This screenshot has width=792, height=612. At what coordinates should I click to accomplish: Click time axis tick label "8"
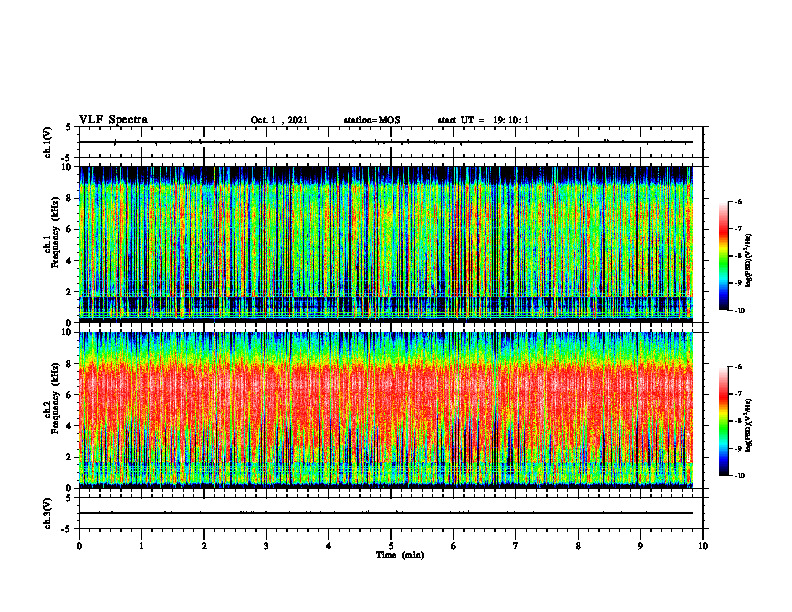coord(578,546)
